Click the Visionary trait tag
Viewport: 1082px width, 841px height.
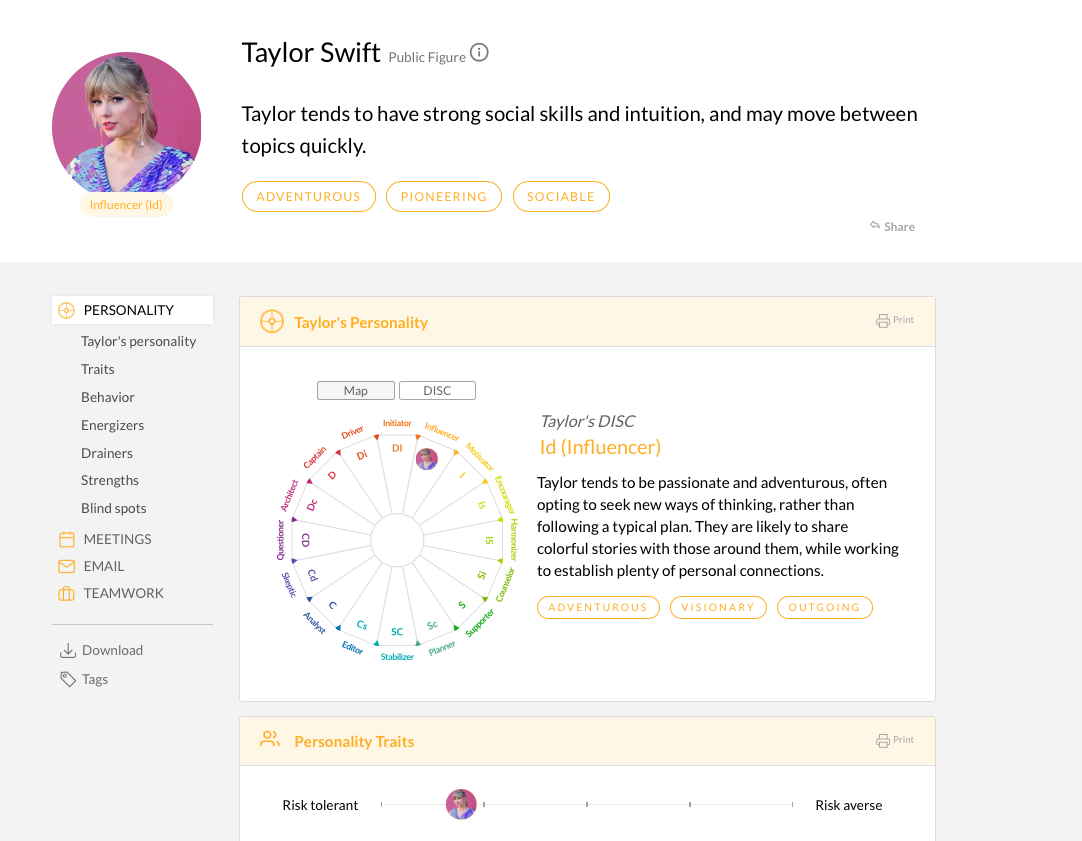[x=717, y=607]
